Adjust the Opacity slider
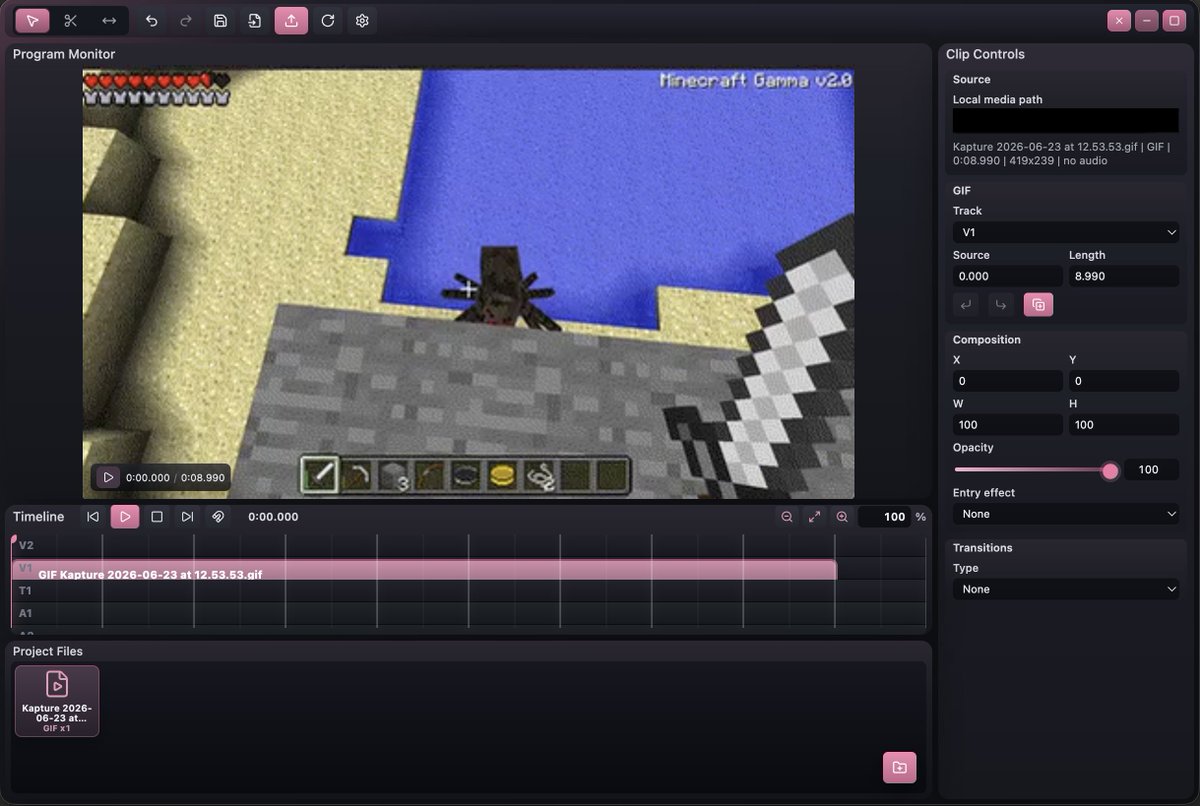The height and width of the screenshot is (806, 1200). [1036, 470]
